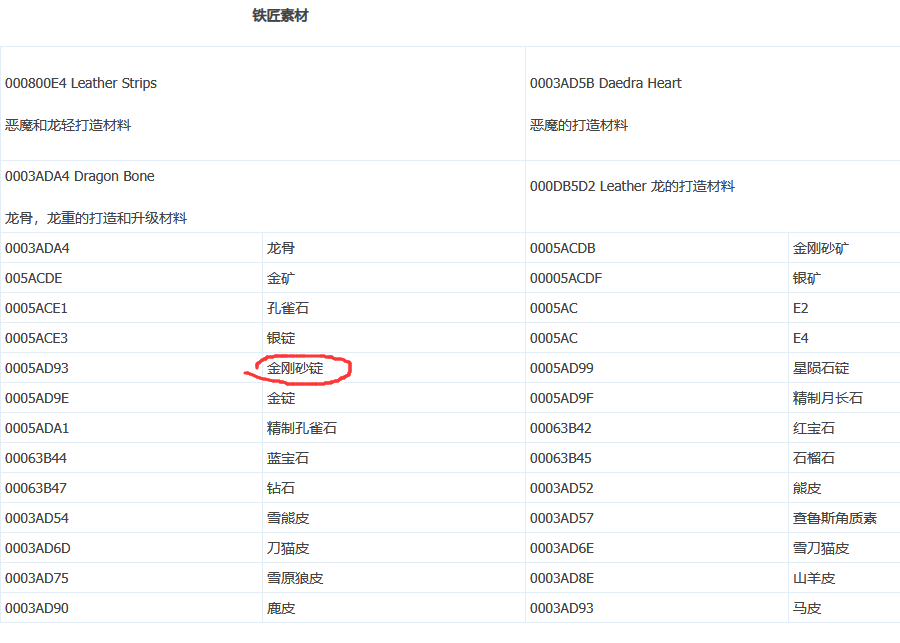Image resolution: width=900 pixels, height=643 pixels.
Task: Select the '0005ADA1' code cell
Action: tap(37, 428)
